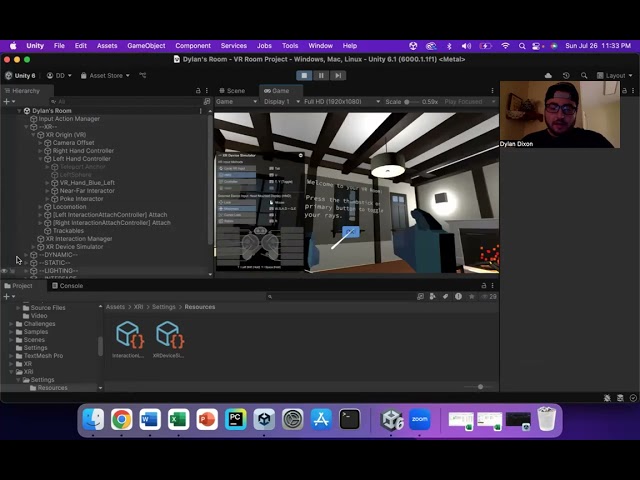The width and height of the screenshot is (640, 480).
Task: Open the Game view mode dropdown
Action: [x=236, y=102]
